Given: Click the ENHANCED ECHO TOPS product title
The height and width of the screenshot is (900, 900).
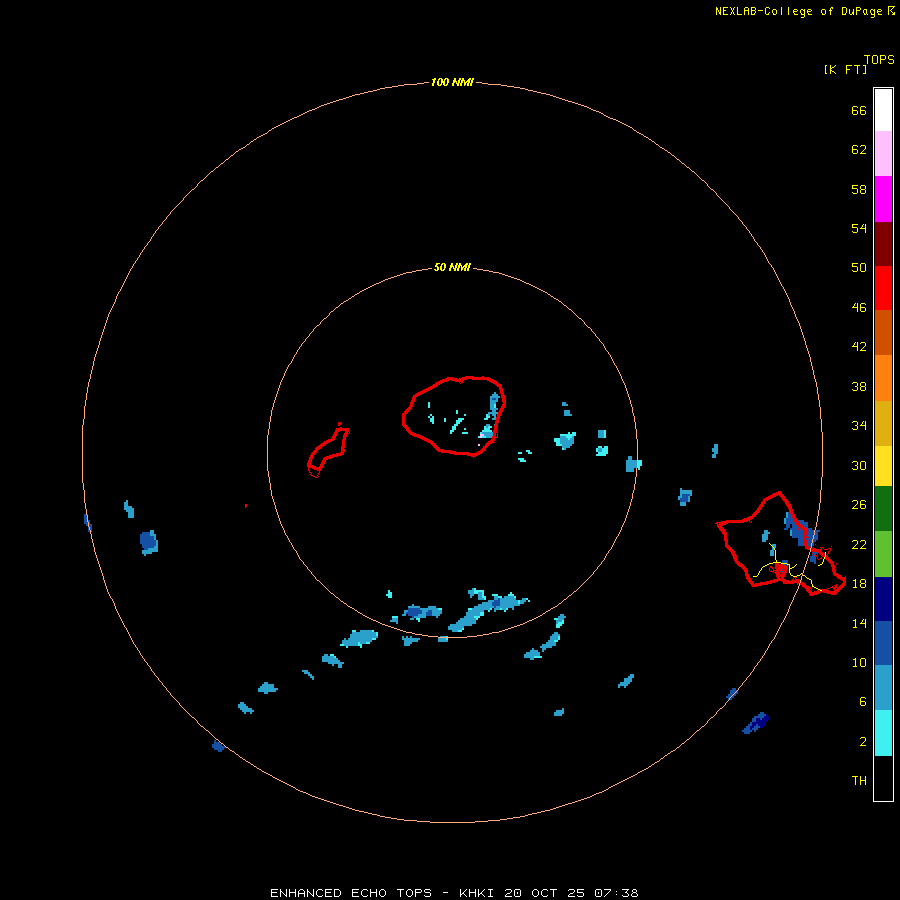Looking at the screenshot, I should [x=351, y=893].
